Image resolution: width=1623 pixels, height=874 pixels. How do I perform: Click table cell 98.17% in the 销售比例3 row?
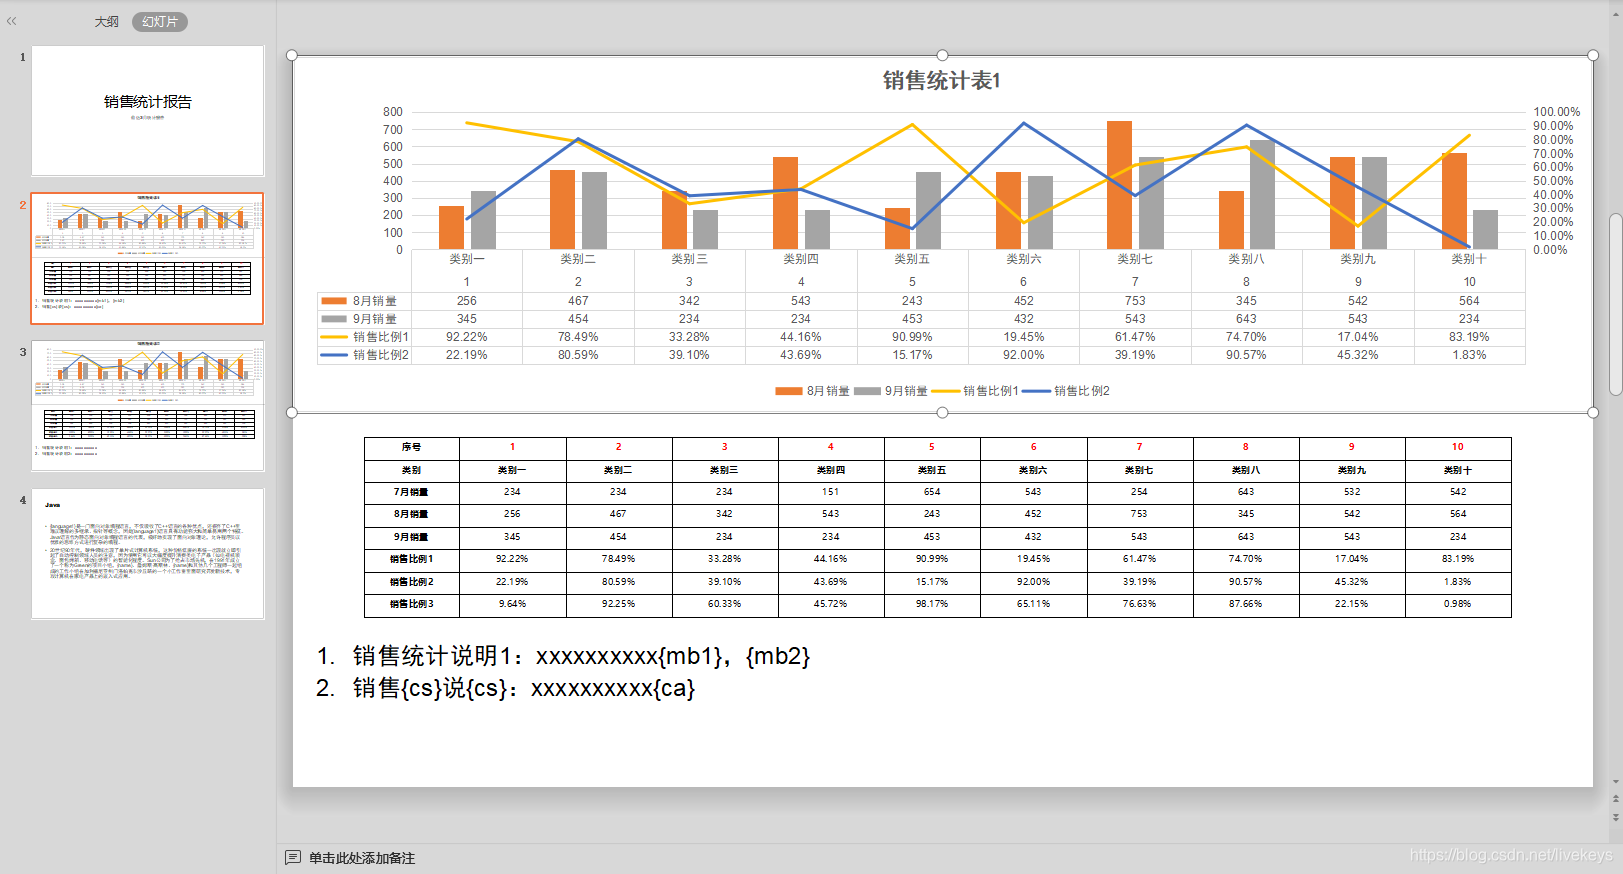click(932, 604)
